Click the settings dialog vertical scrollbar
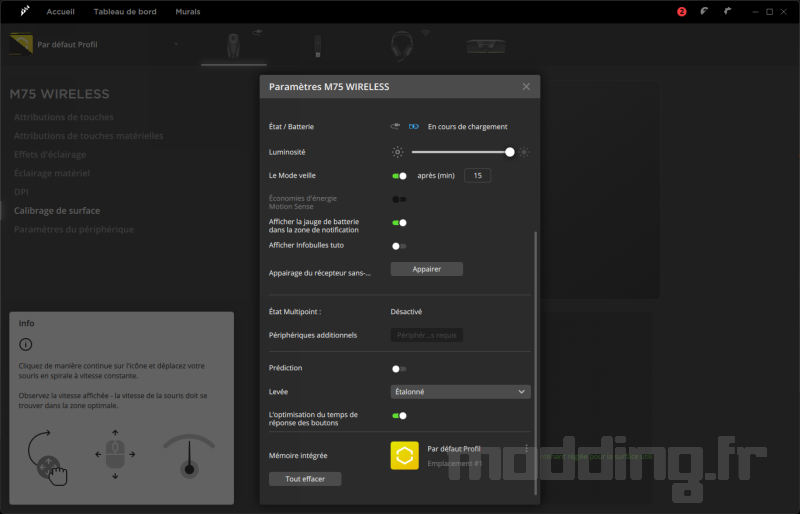Viewport: 800px width, 514px height. click(x=535, y=362)
